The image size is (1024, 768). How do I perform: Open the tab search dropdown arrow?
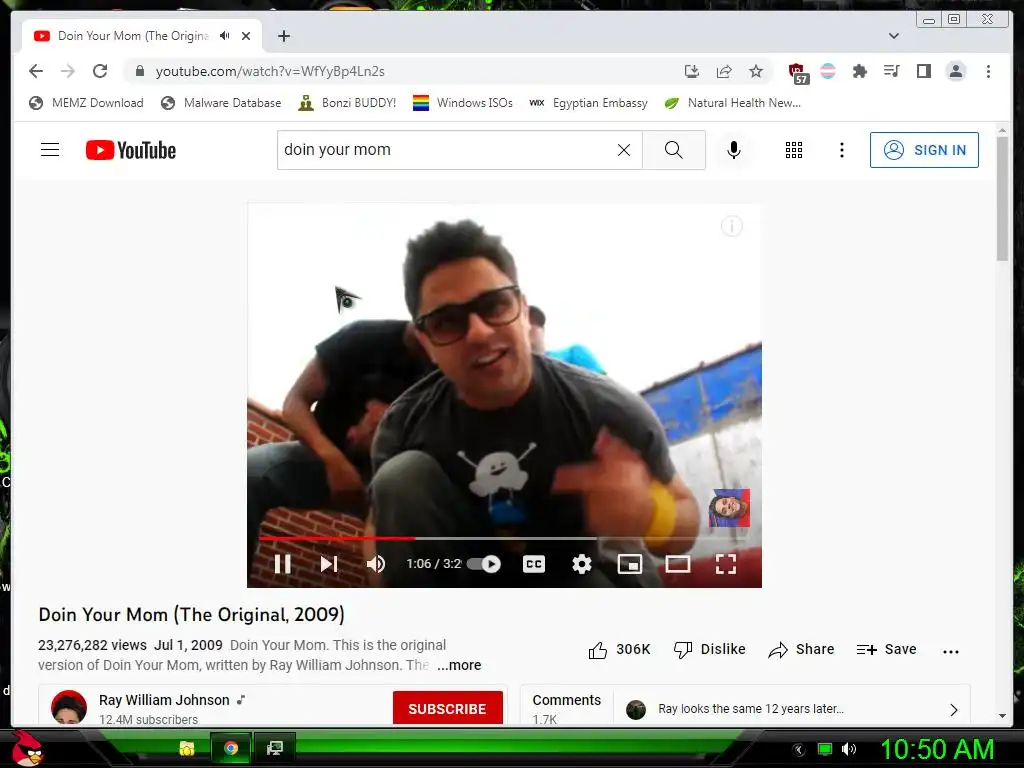coord(894,36)
